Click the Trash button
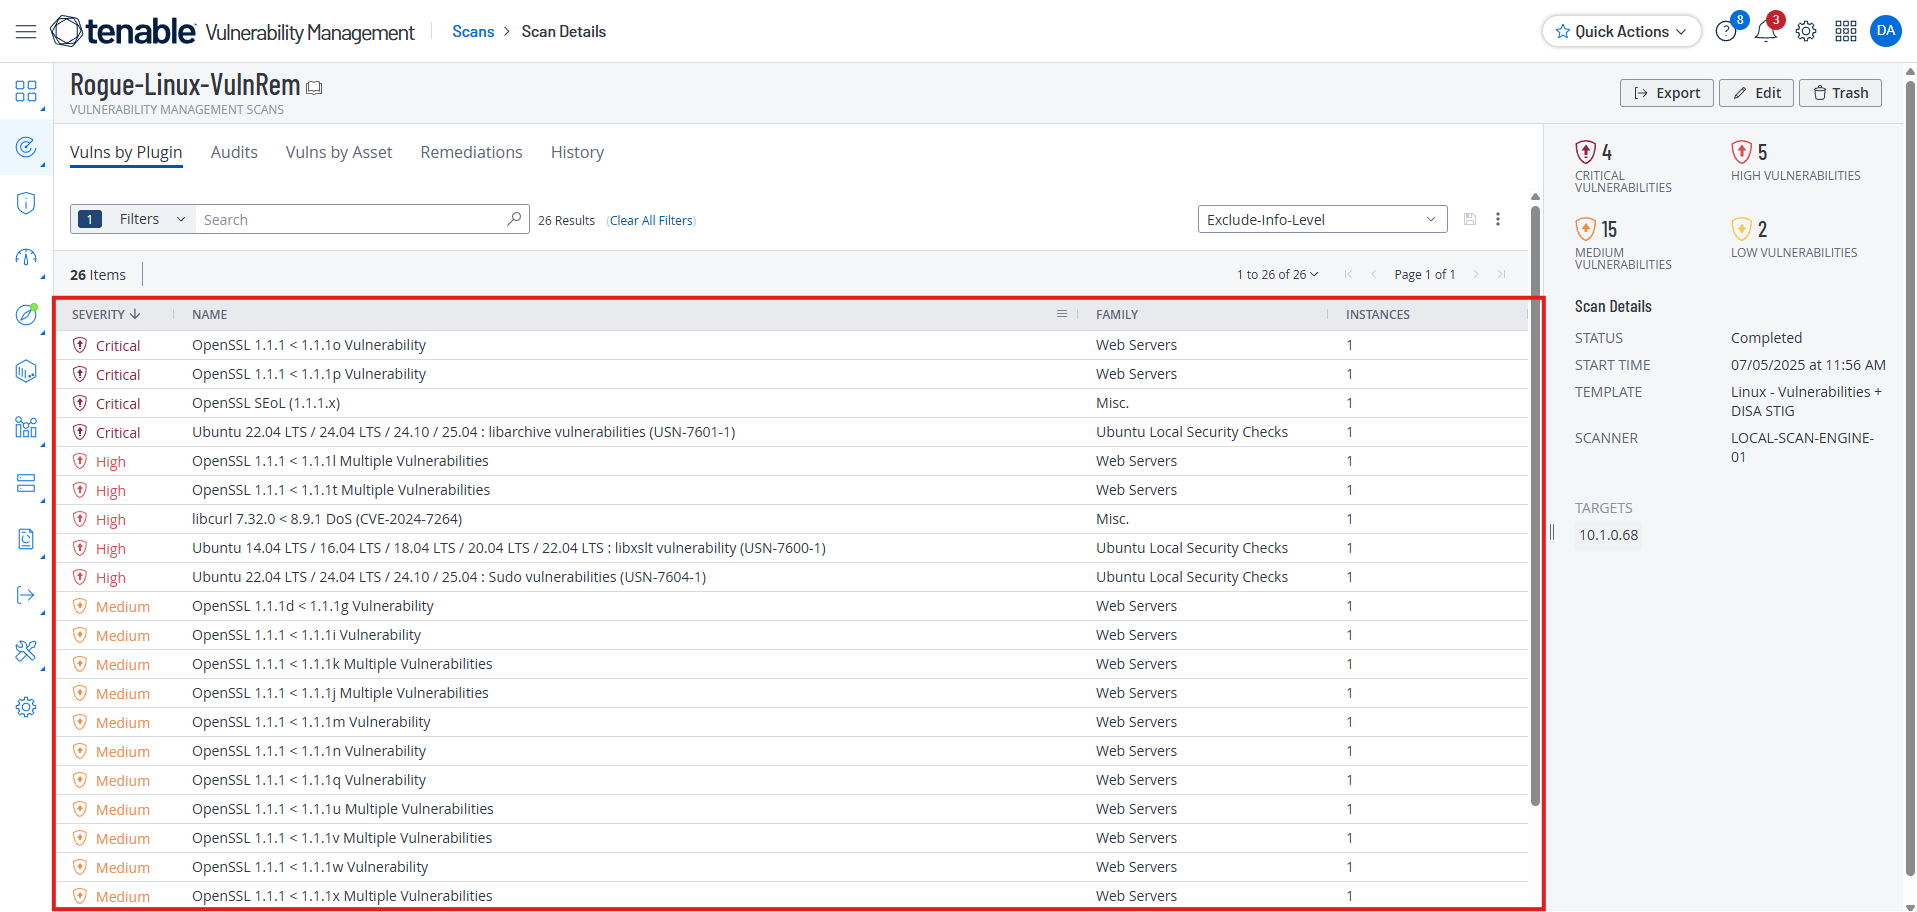Viewport: 1917px width, 912px height. coord(1840,93)
